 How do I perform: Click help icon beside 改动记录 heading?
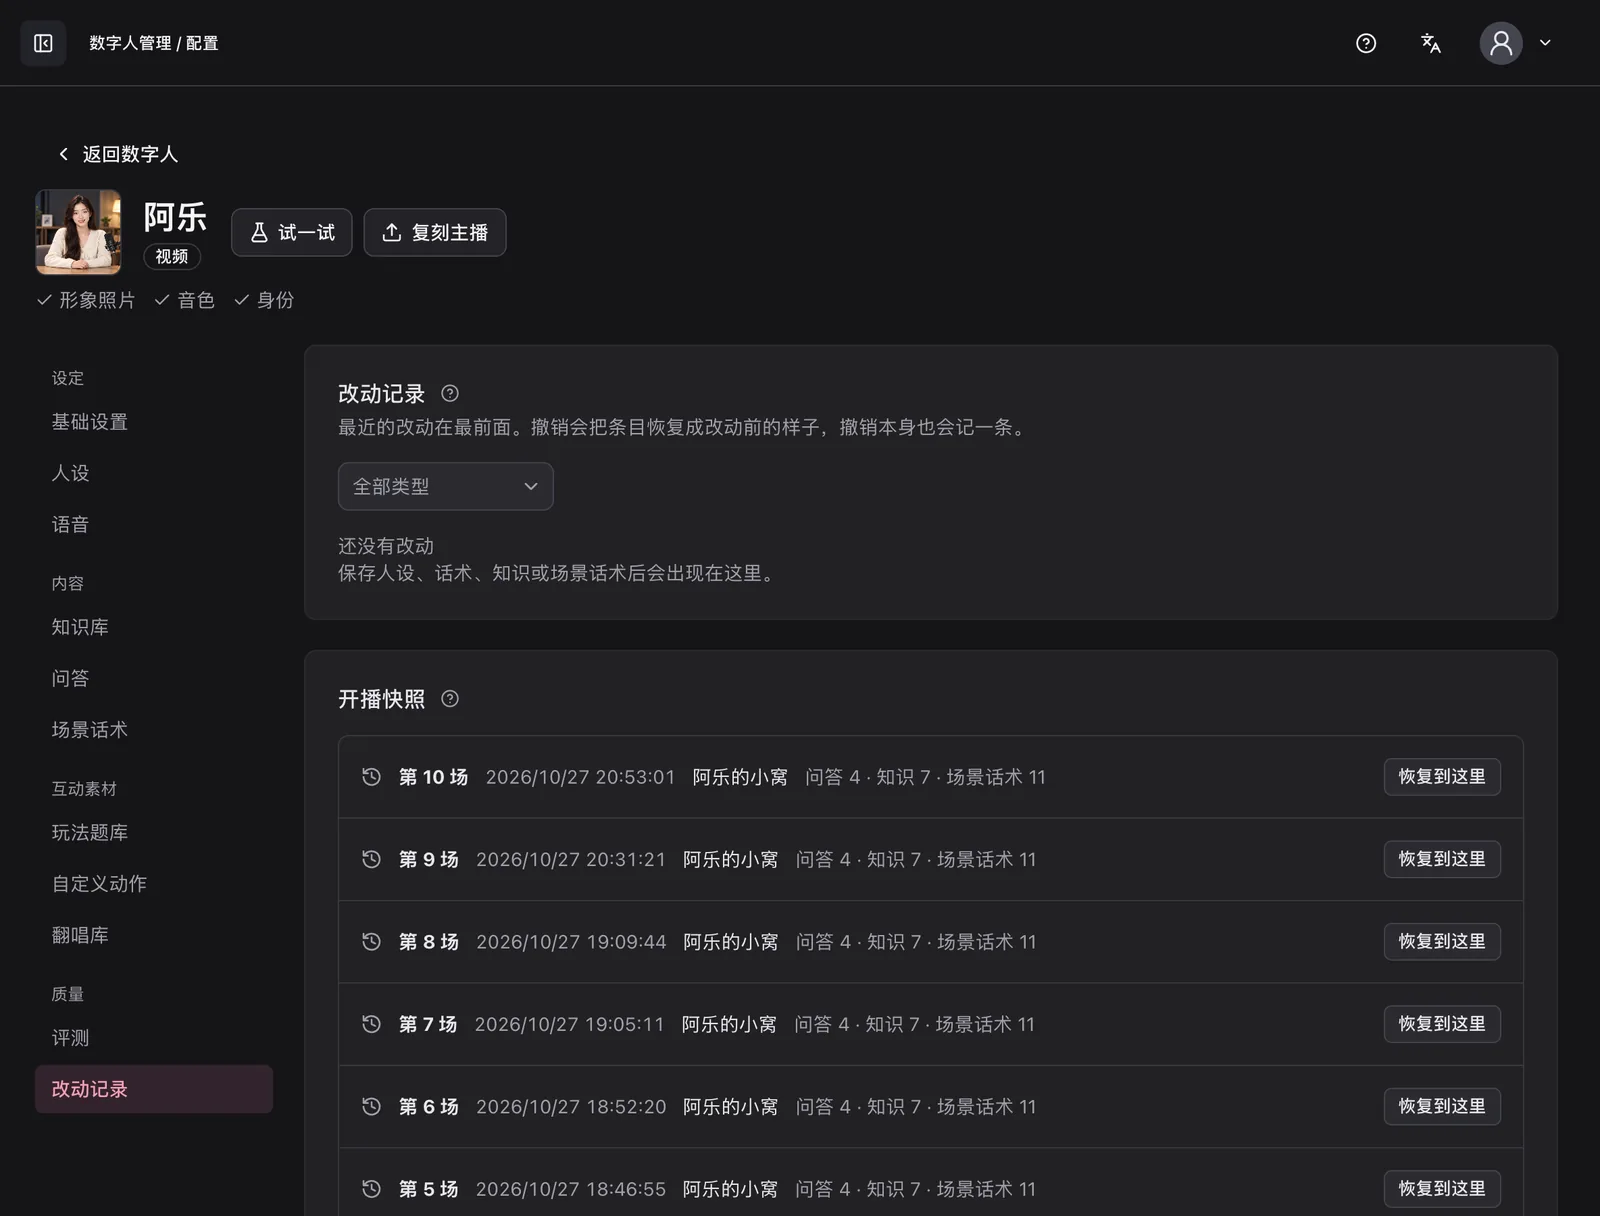(450, 393)
